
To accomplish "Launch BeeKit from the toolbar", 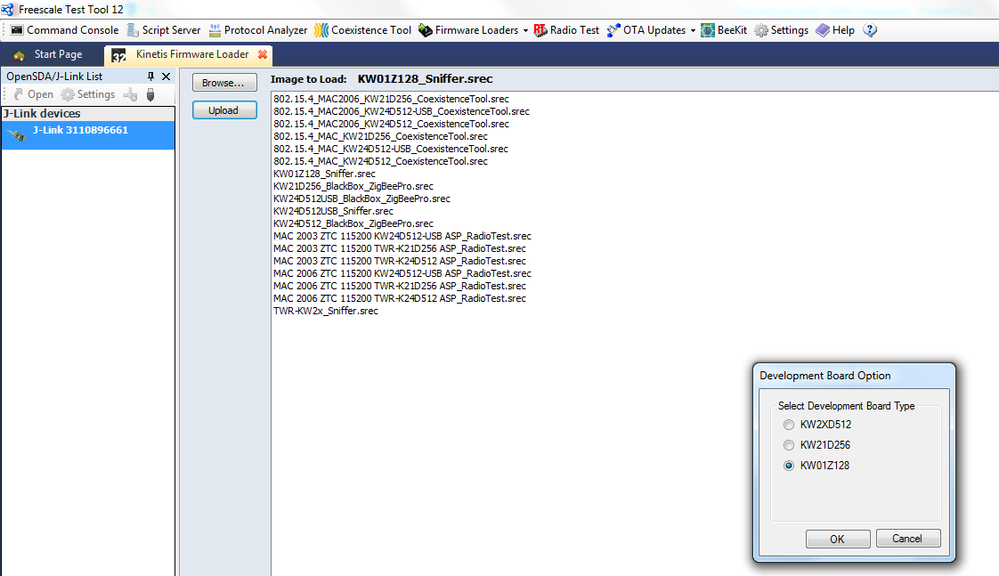I will click(724, 30).
